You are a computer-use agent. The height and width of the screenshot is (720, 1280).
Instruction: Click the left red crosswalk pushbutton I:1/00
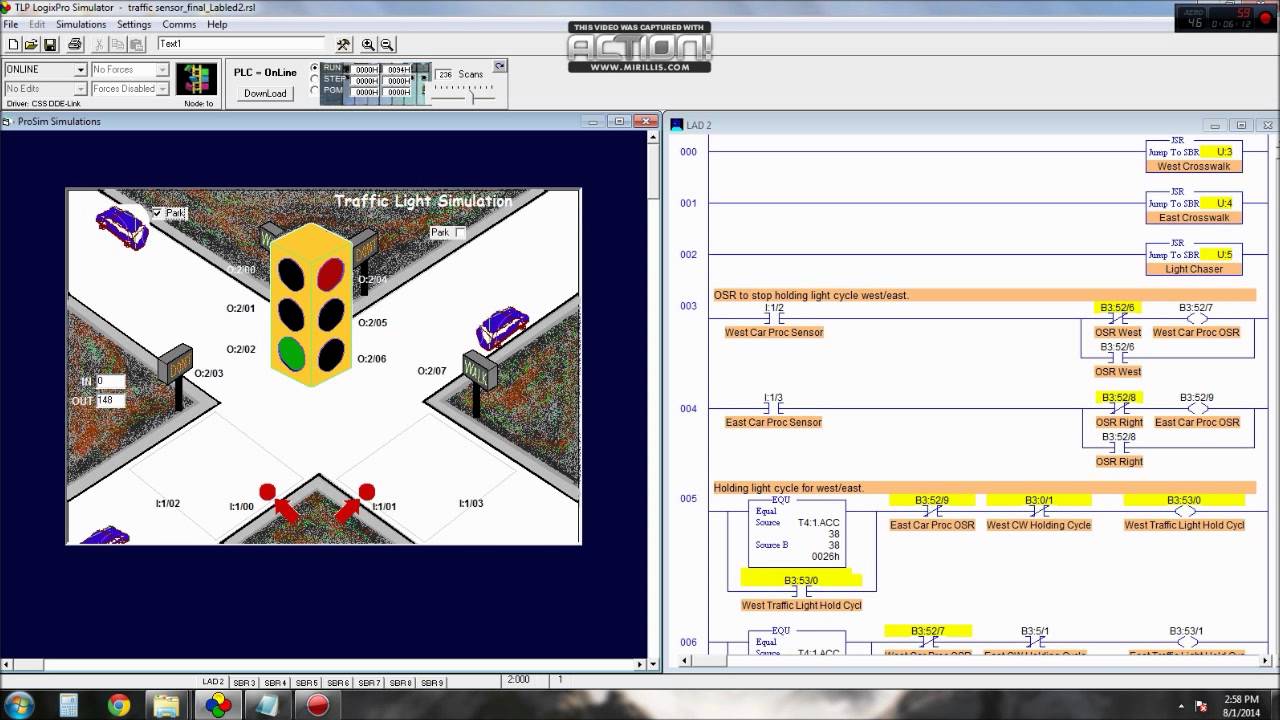pyautogui.click(x=267, y=492)
